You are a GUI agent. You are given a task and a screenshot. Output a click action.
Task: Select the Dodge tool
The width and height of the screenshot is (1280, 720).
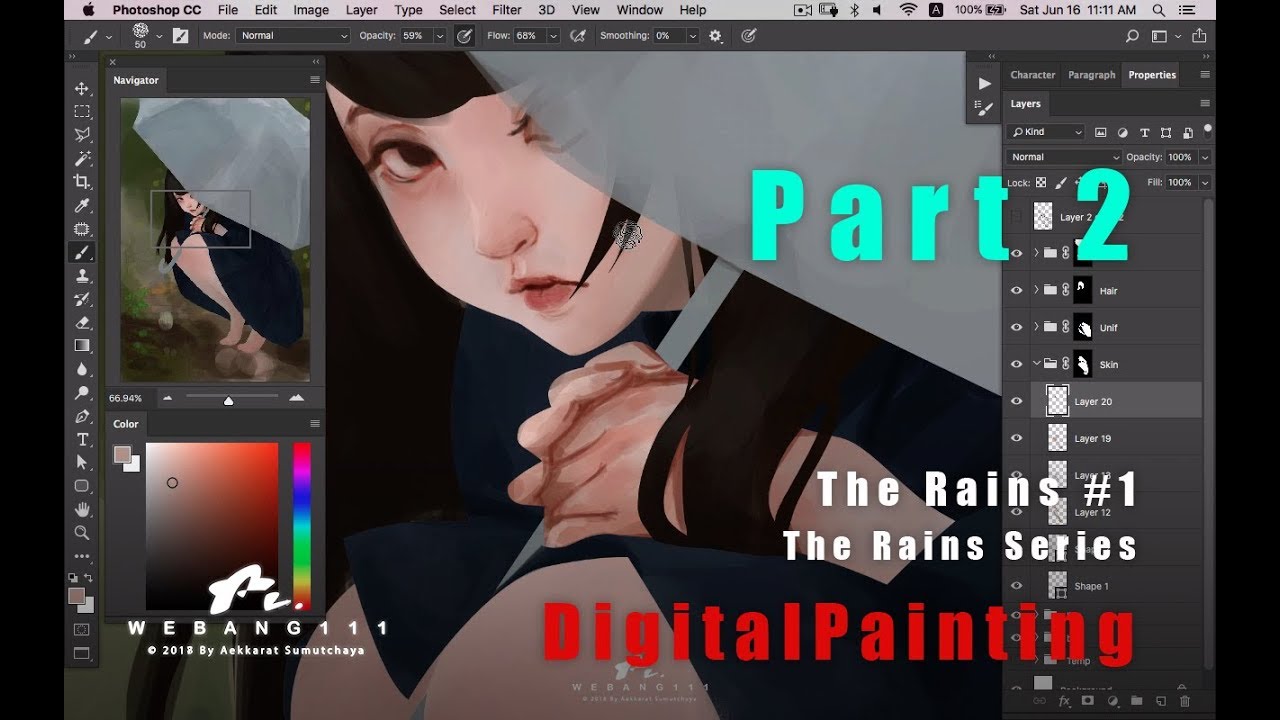click(82, 392)
